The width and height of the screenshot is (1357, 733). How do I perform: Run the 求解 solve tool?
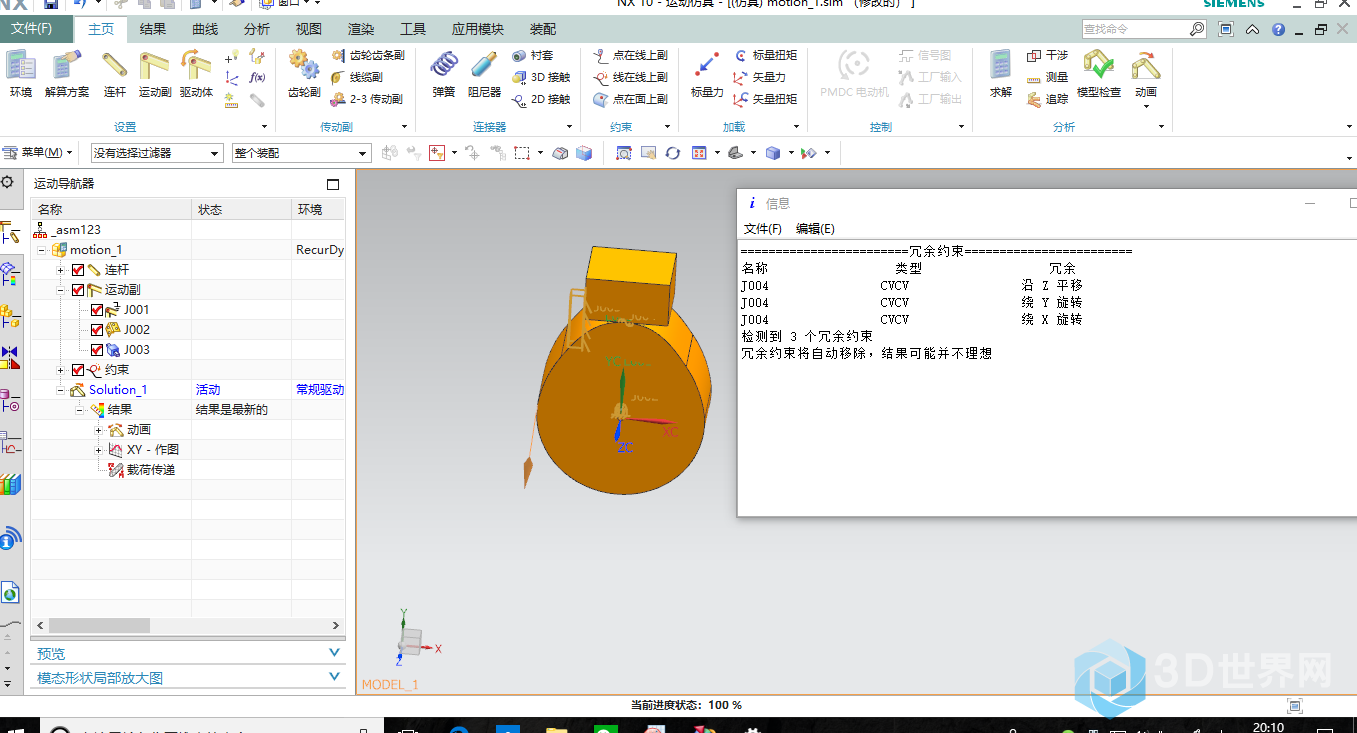click(x=1001, y=74)
